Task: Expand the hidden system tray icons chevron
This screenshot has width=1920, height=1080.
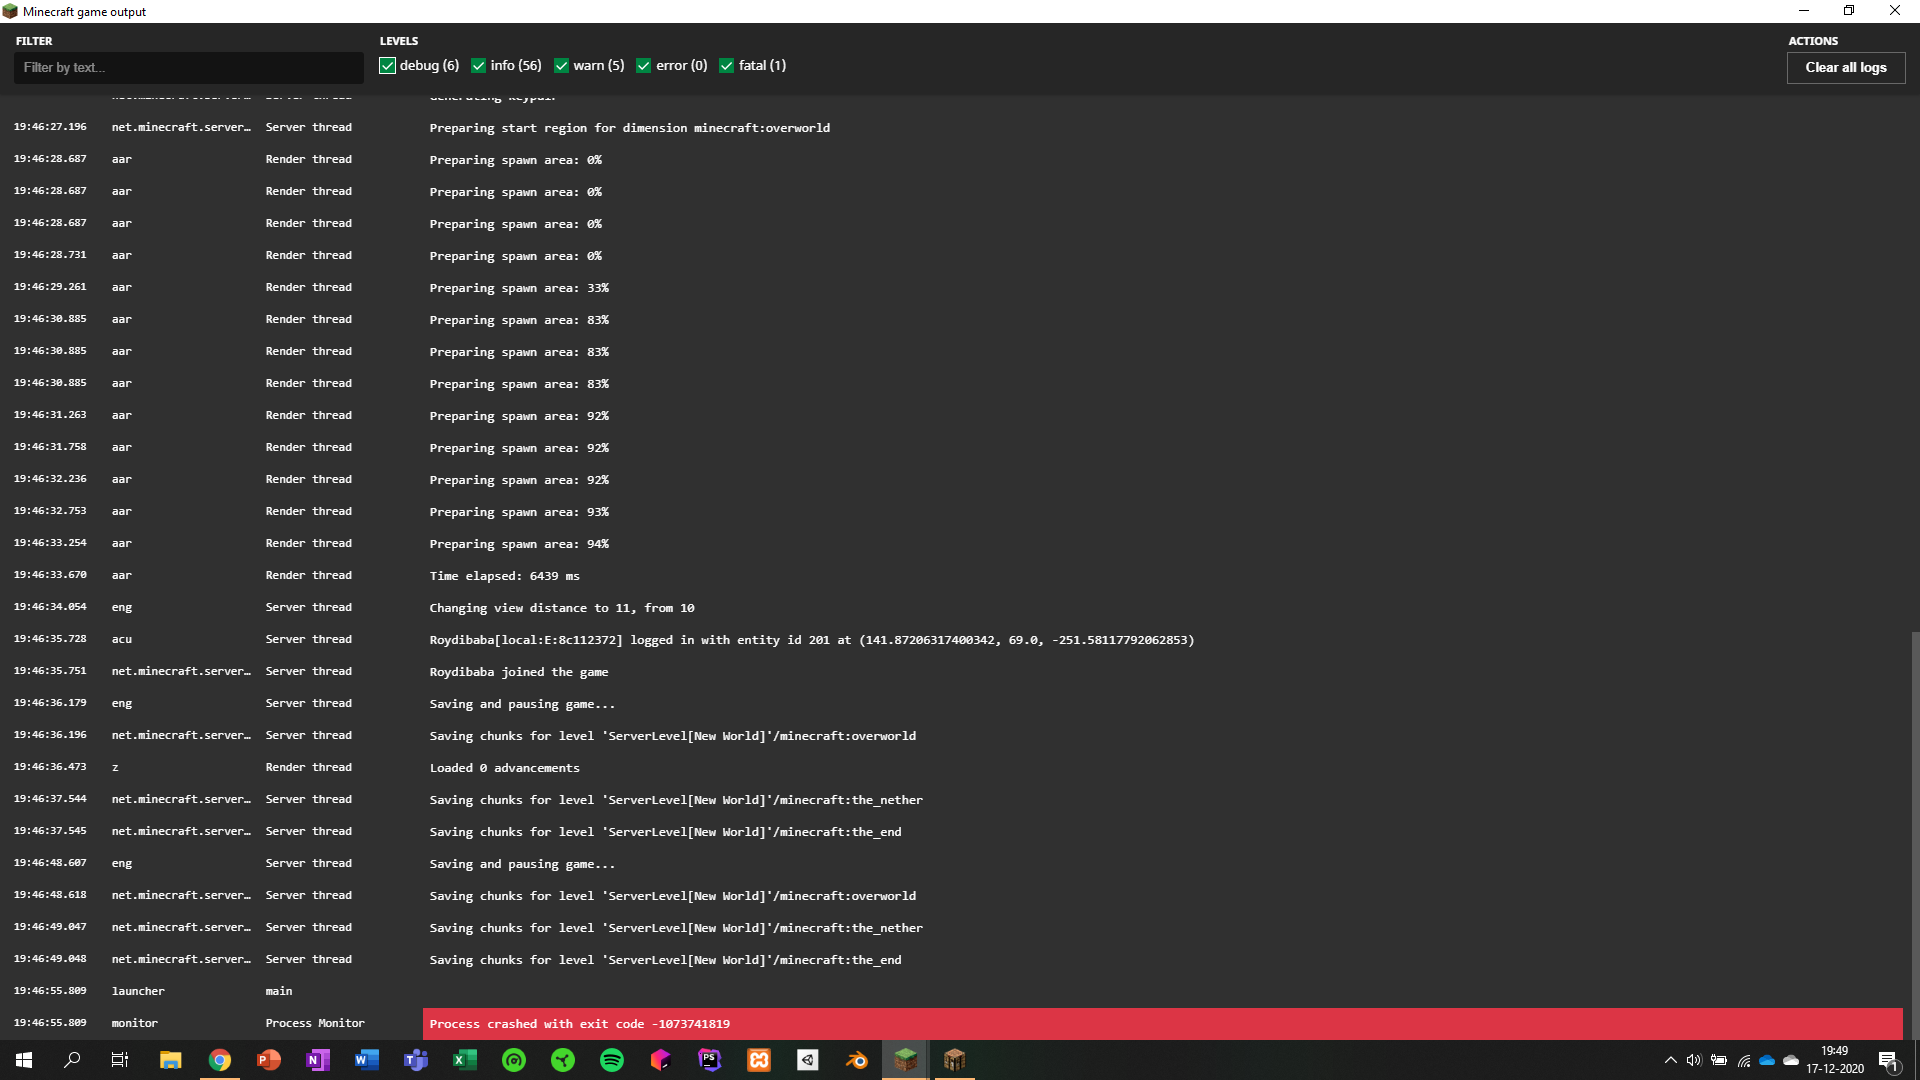Action: 1670,1060
